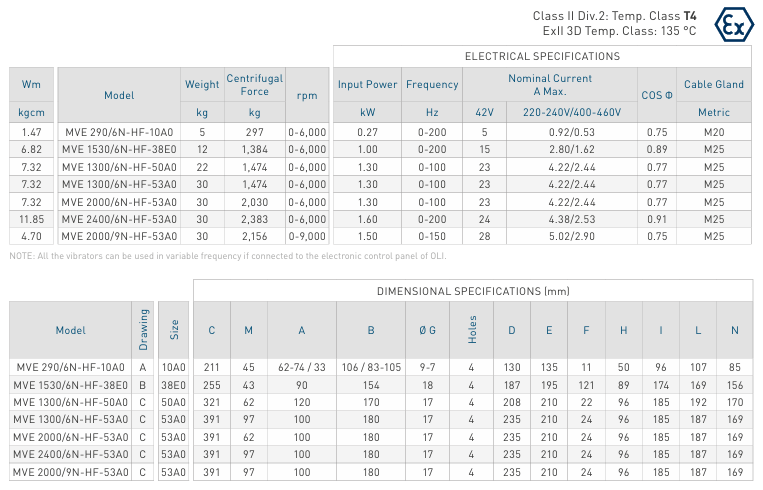The height and width of the screenshot is (490, 763).
Task: Select the Dimensional Specifications (mm) header
Action: [473, 291]
